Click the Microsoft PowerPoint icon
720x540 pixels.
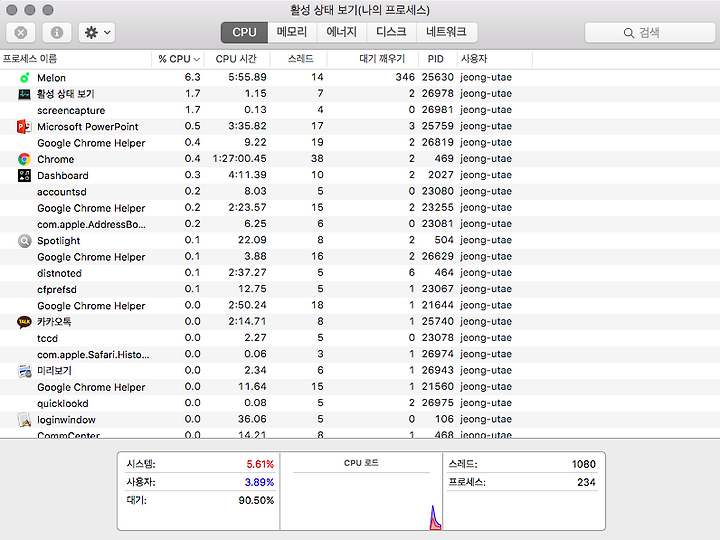coord(24,126)
